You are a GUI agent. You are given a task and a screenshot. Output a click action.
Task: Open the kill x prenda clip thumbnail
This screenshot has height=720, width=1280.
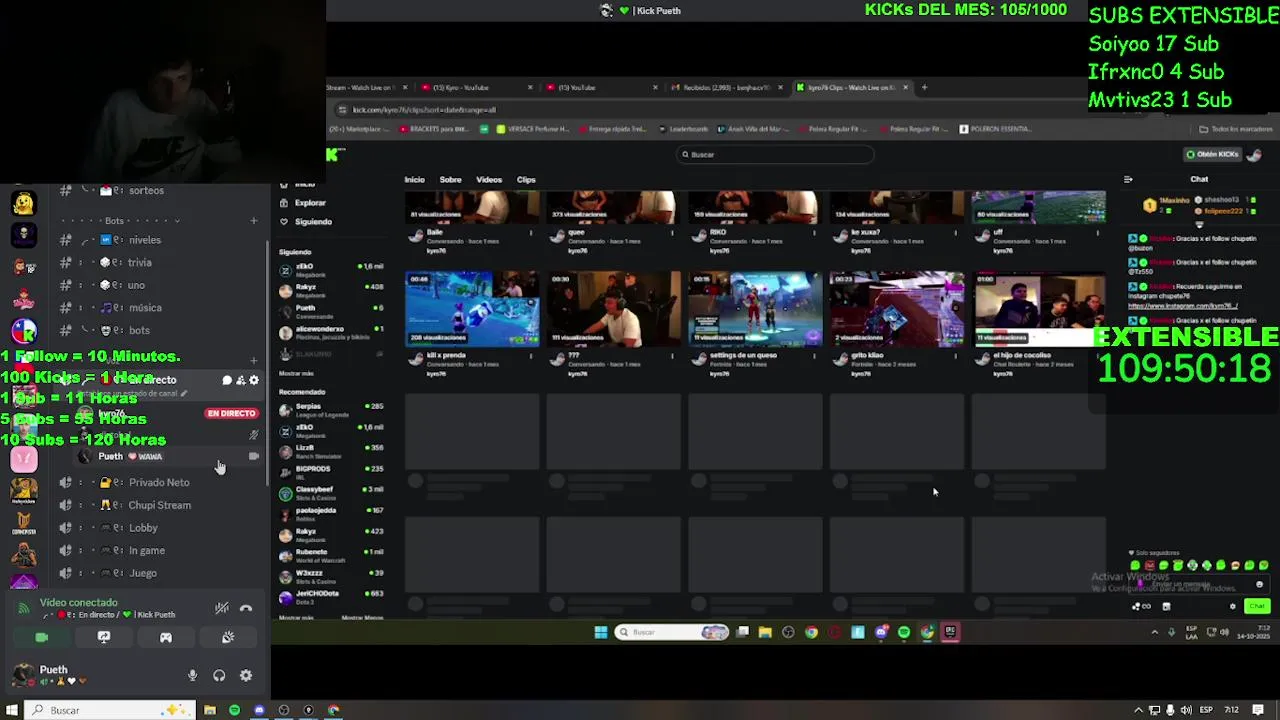(472, 309)
